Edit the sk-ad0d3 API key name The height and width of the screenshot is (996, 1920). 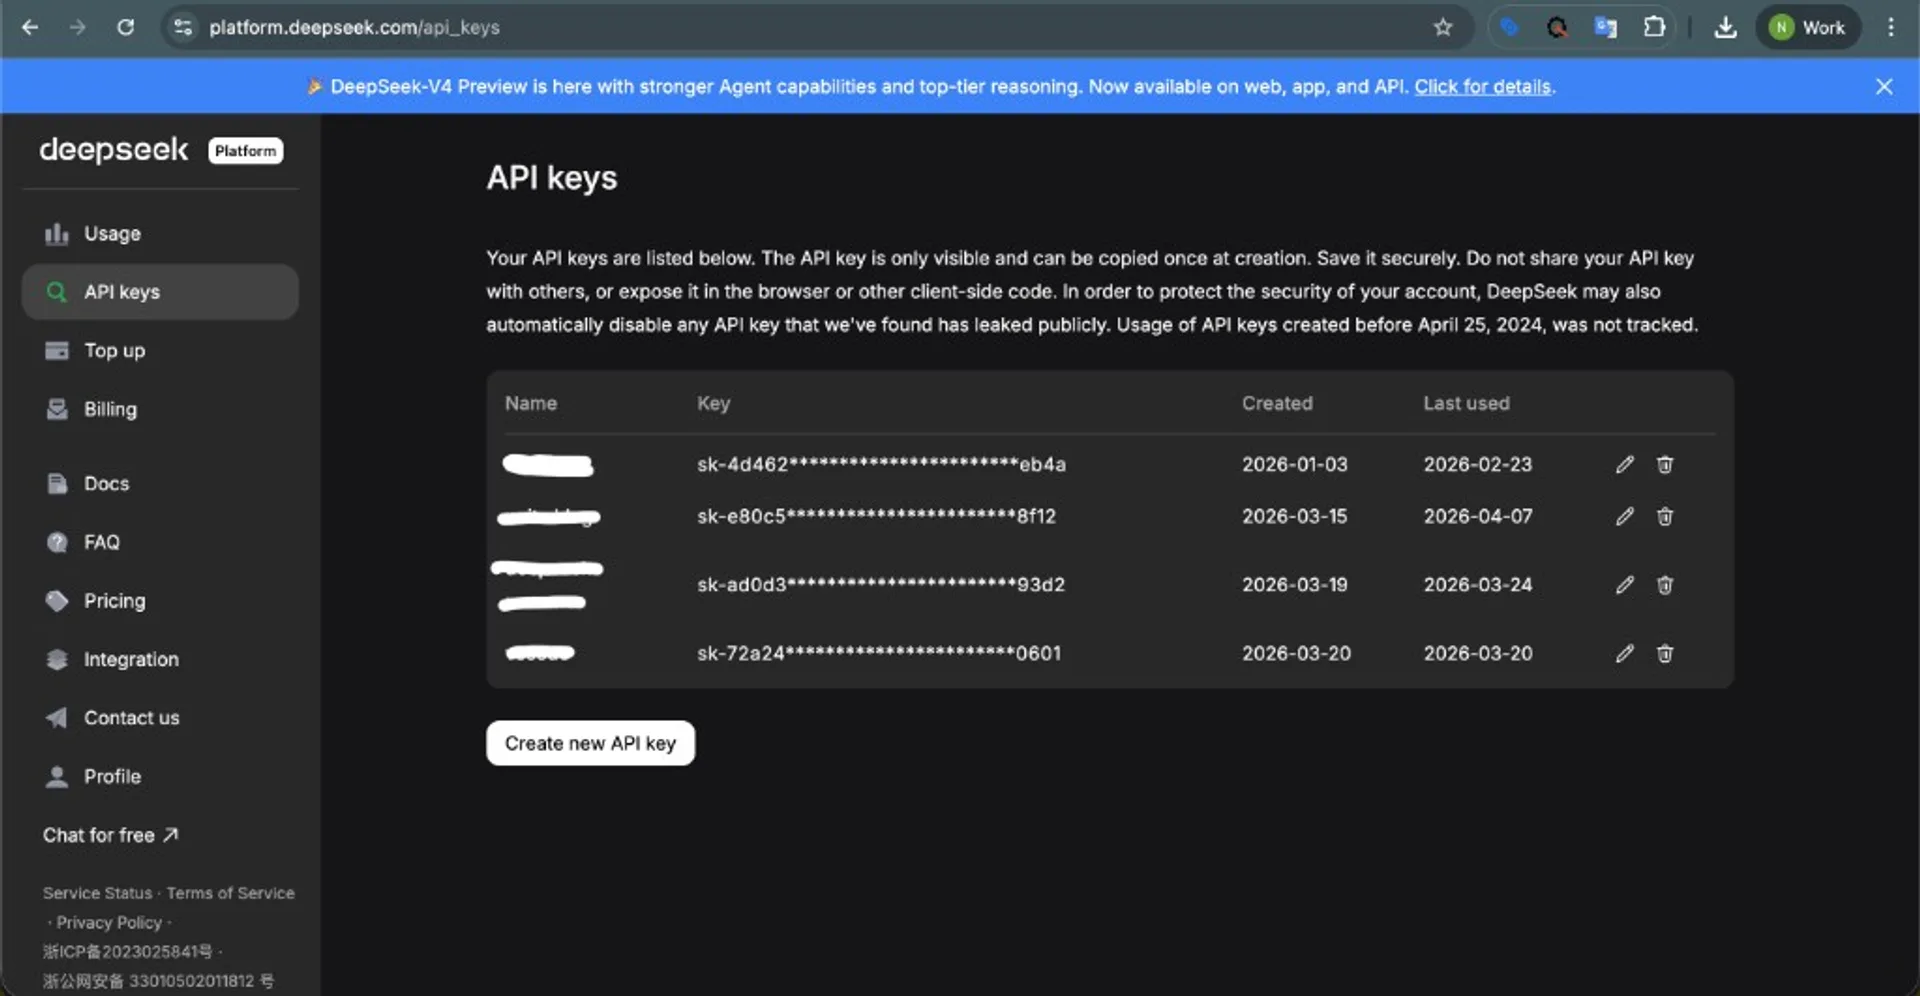1624,584
